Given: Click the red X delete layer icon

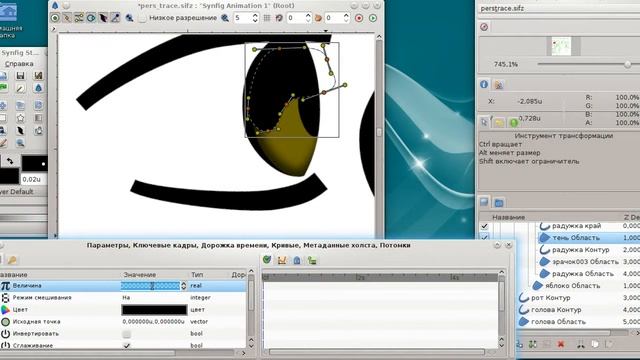Looking at the screenshot, I should tap(561, 344).
